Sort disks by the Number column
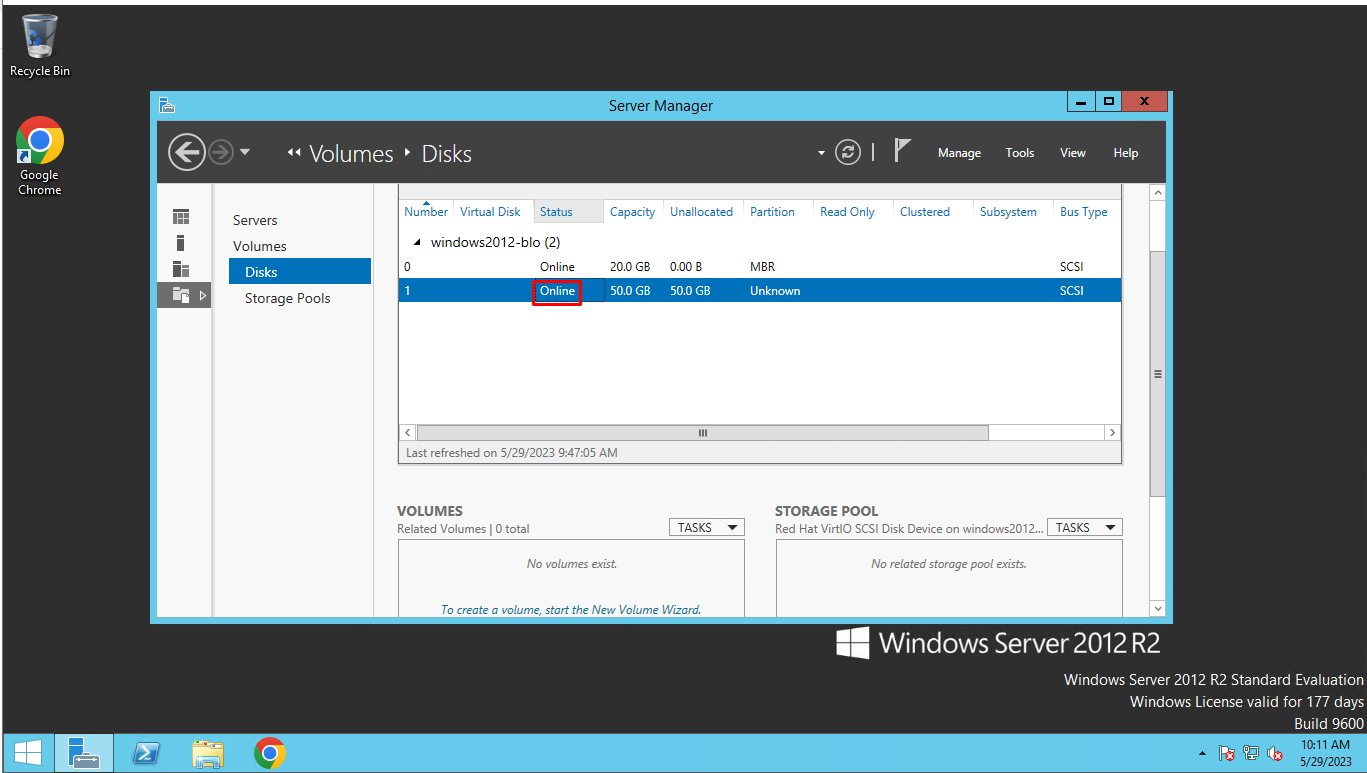1367x773 pixels. (426, 212)
